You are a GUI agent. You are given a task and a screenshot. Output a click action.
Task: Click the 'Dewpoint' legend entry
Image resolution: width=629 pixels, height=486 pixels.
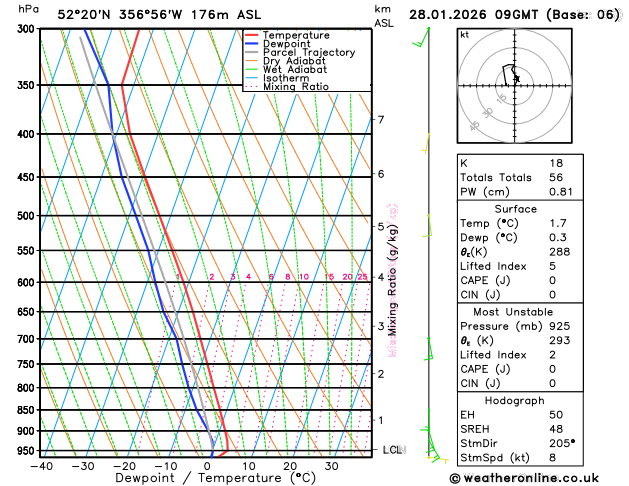pyautogui.click(x=286, y=44)
